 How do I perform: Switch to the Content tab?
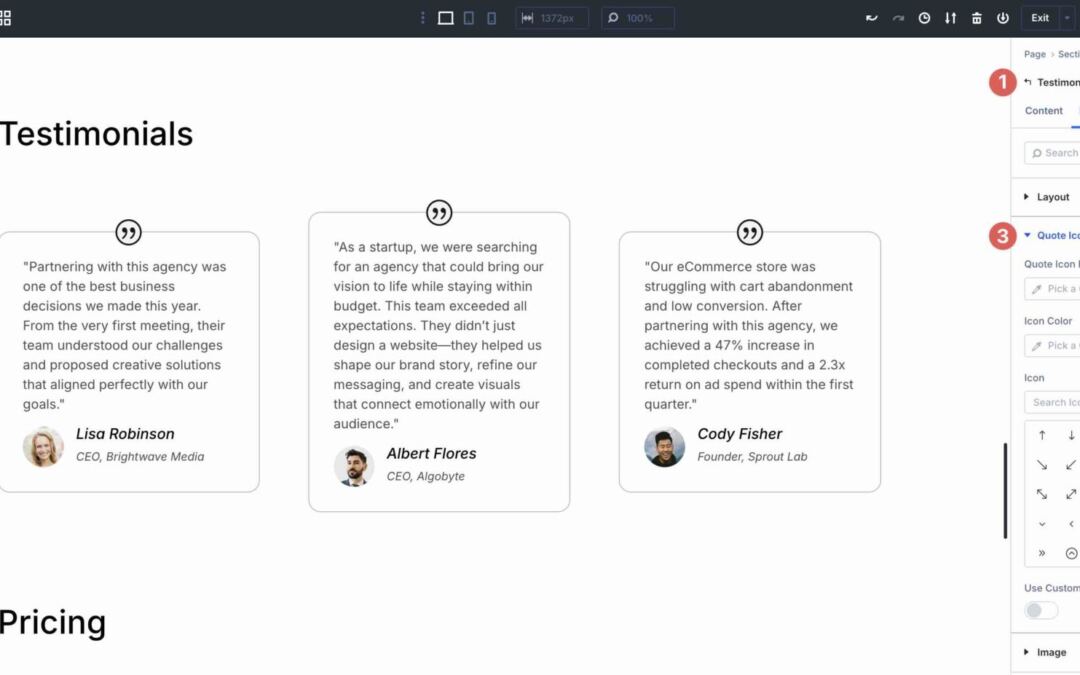[x=1043, y=111]
